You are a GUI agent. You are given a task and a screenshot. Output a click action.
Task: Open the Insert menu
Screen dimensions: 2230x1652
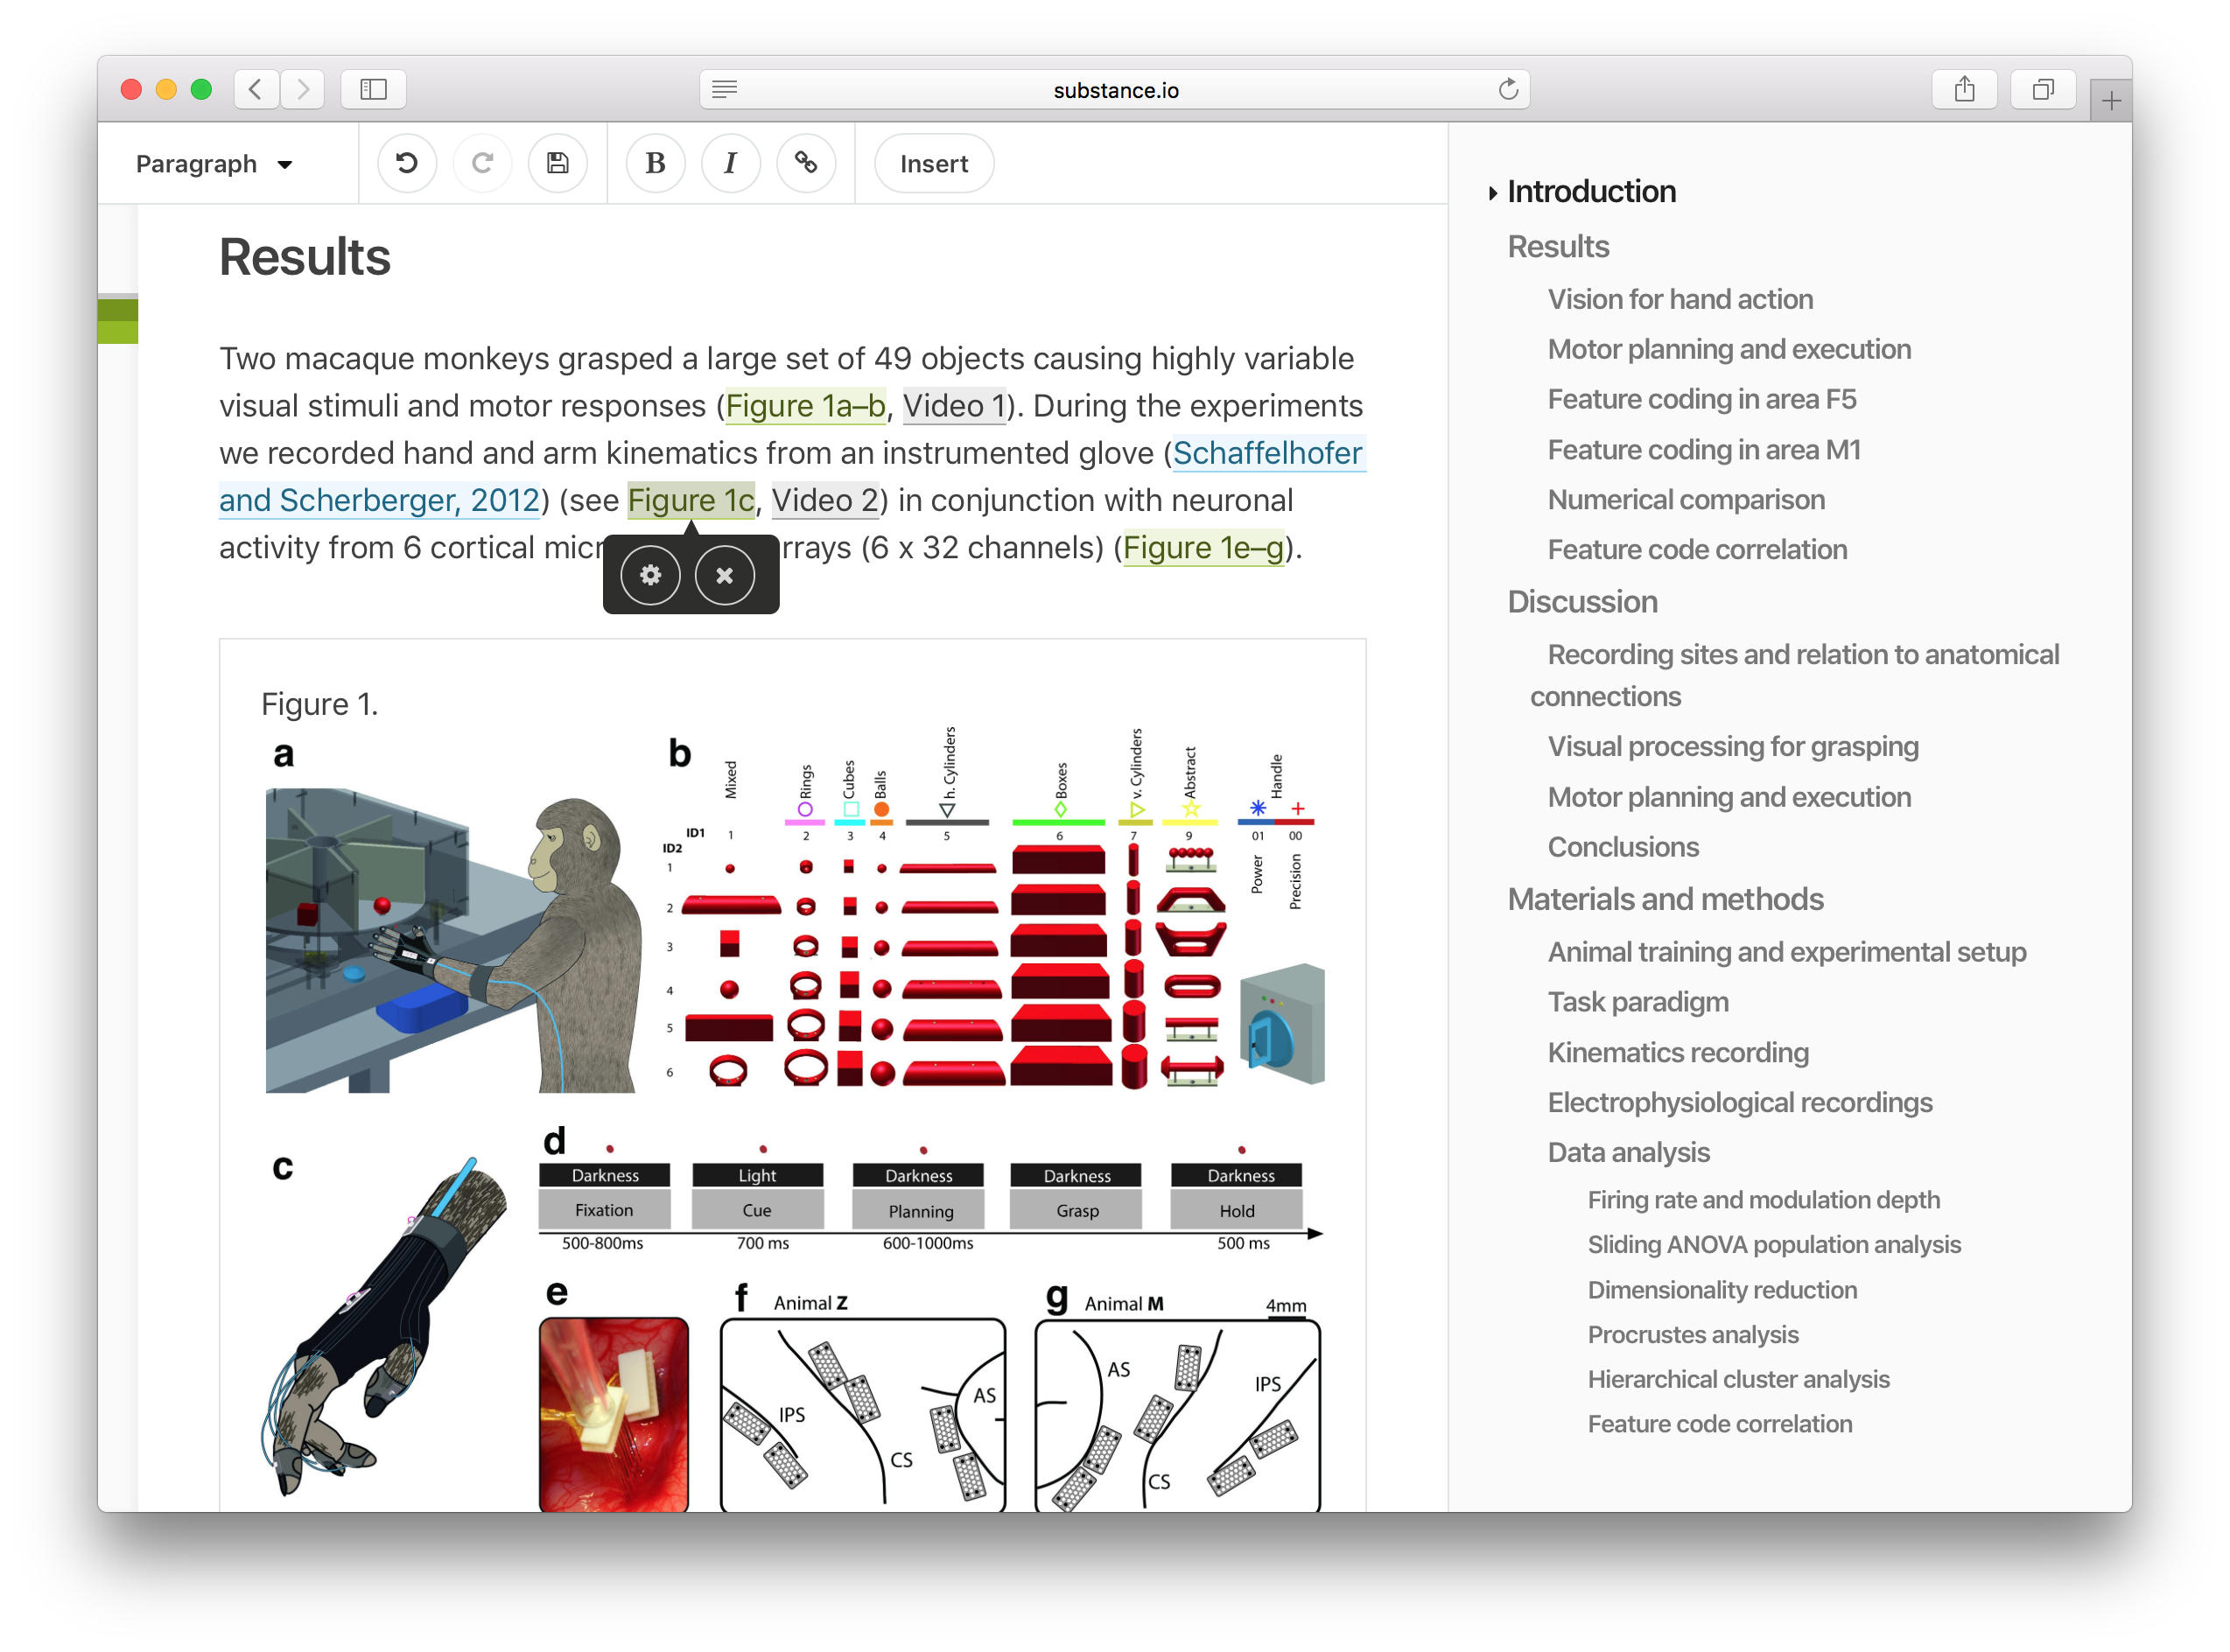[933, 164]
